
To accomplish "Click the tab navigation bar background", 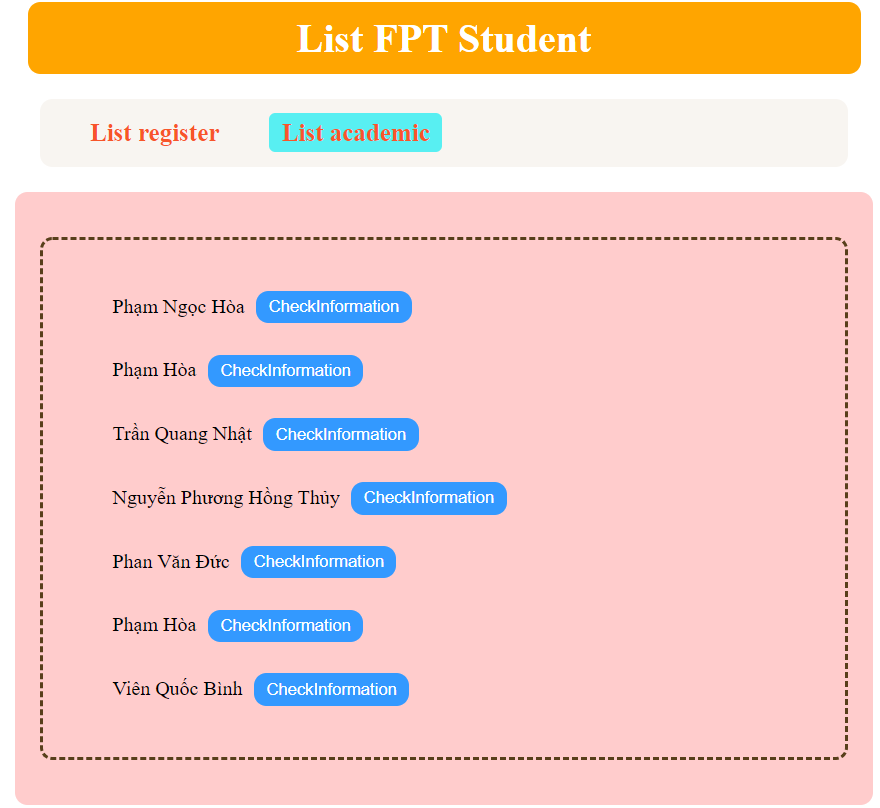I will [x=650, y=132].
